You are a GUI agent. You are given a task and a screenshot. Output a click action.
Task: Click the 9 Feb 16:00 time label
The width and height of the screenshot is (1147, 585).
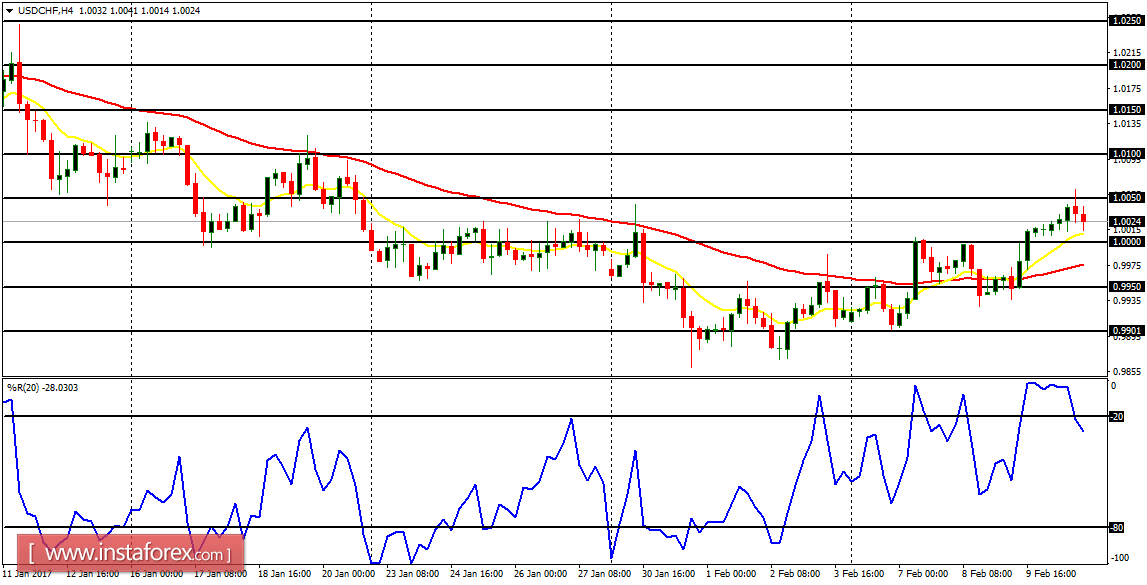[x=1051, y=575]
